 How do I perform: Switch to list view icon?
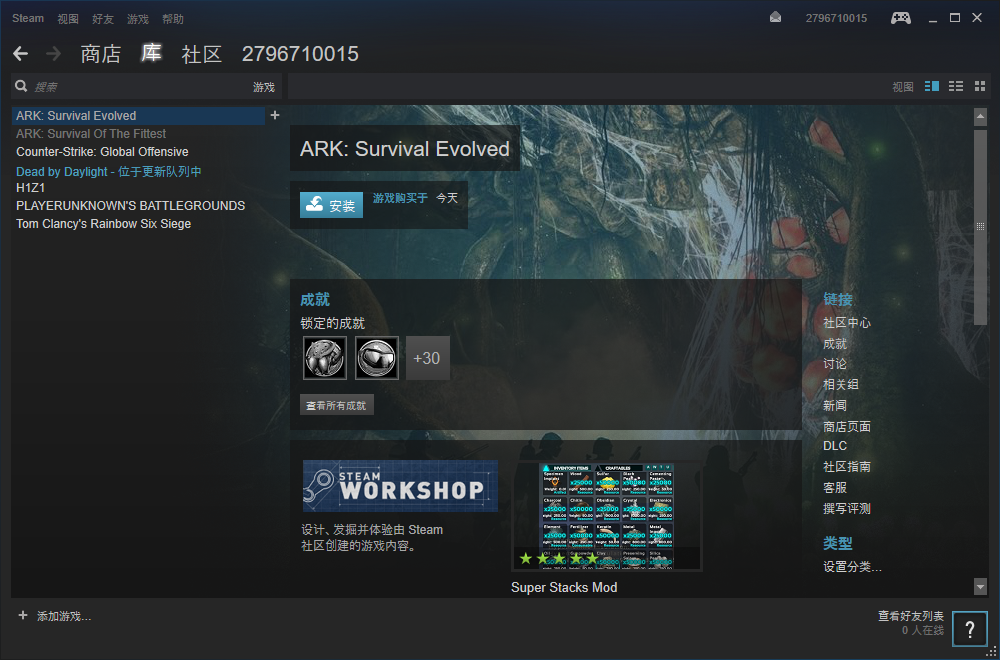(955, 86)
